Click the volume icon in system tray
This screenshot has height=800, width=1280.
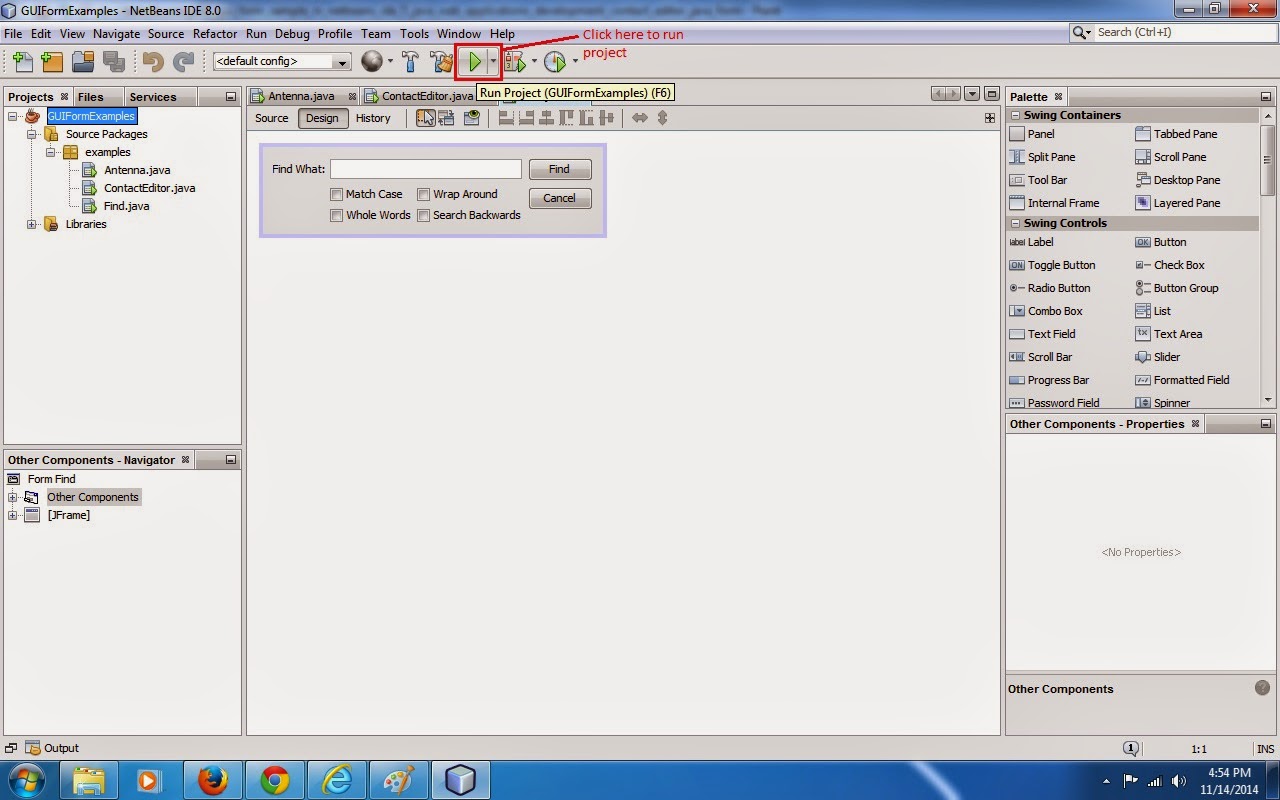click(1178, 780)
